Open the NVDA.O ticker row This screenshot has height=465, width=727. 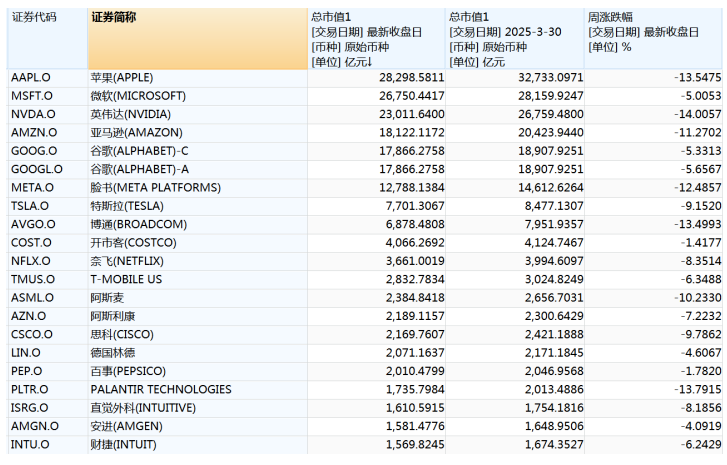32,114
